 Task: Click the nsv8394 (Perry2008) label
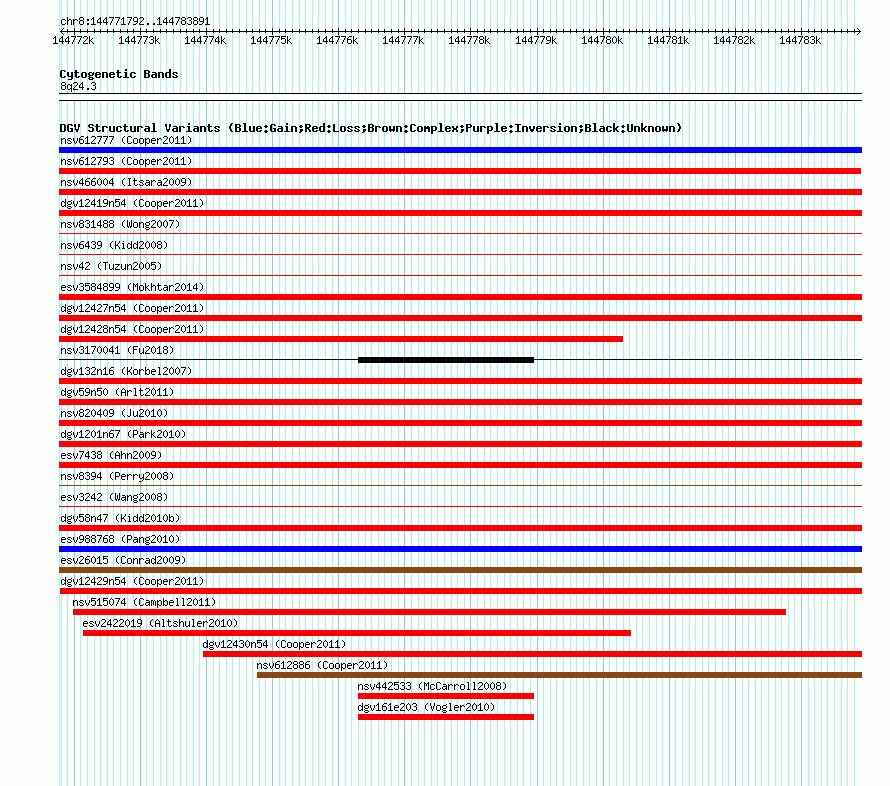[117, 476]
